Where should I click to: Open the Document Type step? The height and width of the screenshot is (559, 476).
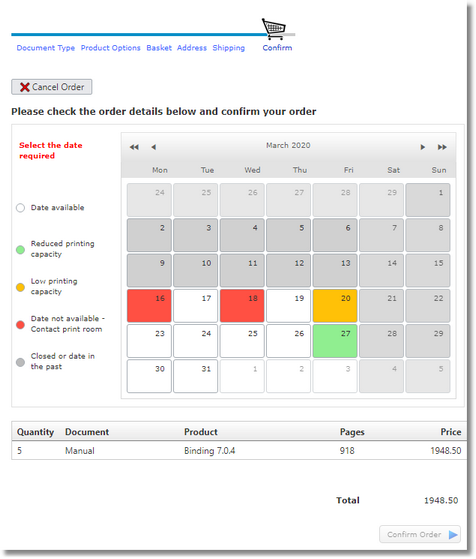[46, 48]
